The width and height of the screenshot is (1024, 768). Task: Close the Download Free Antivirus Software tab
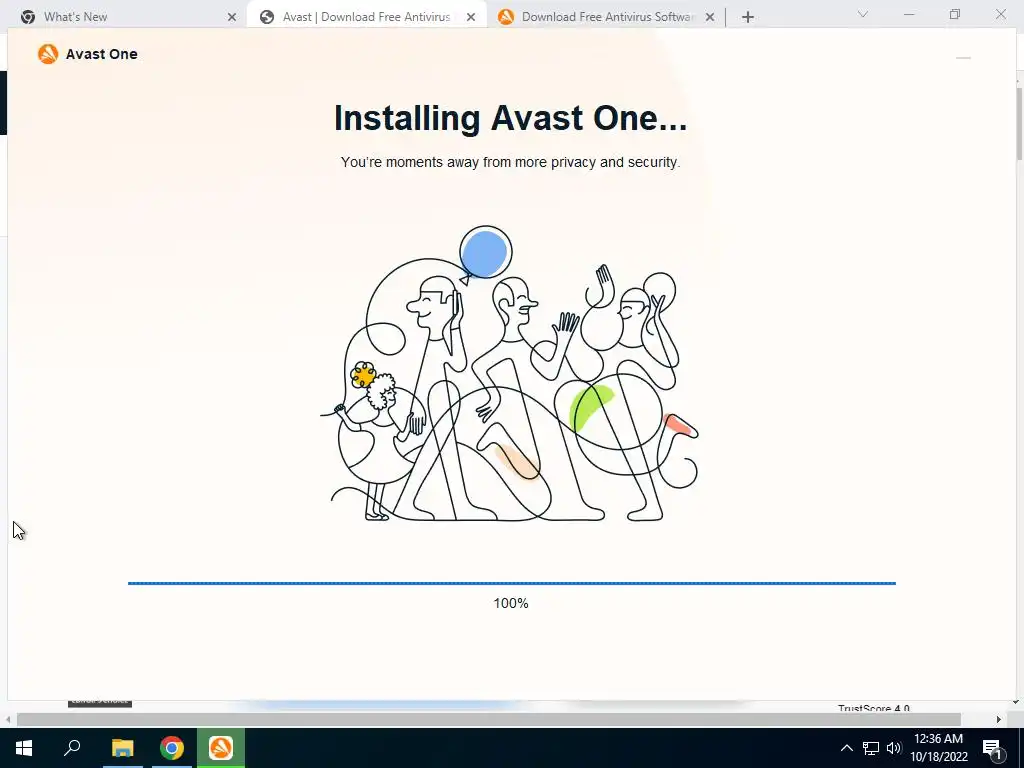click(x=710, y=17)
